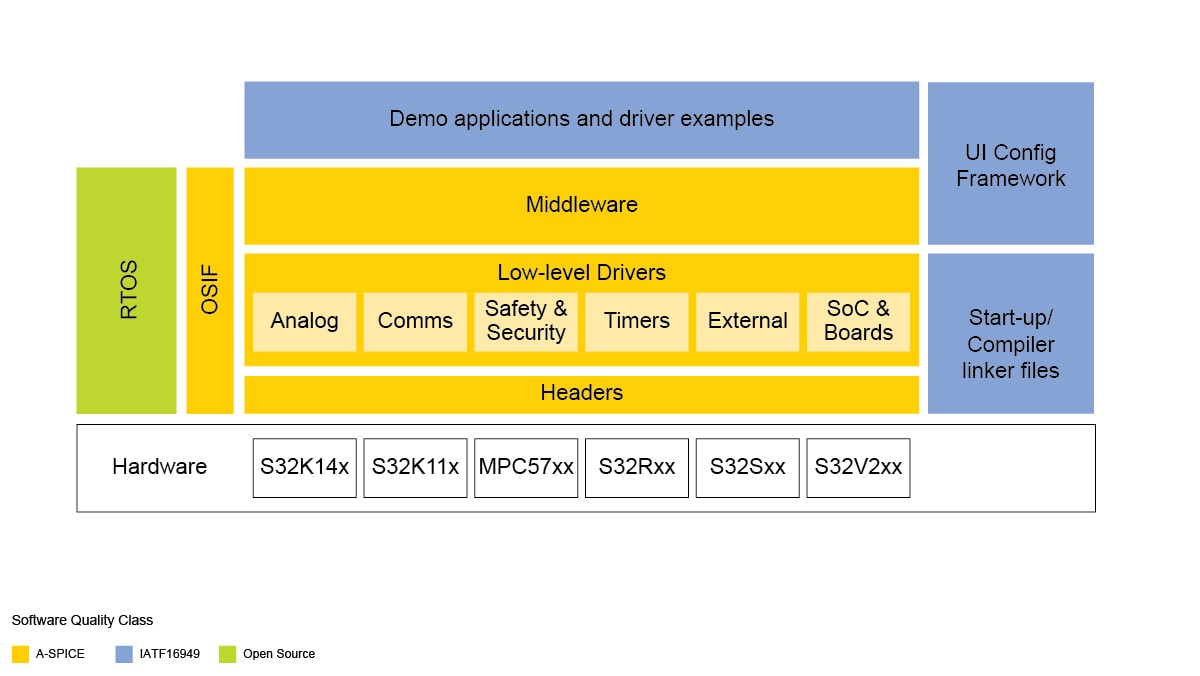This screenshot has height=676, width=1200.
Task: Select the SoC & Boards block
Action: pyautogui.click(x=858, y=321)
